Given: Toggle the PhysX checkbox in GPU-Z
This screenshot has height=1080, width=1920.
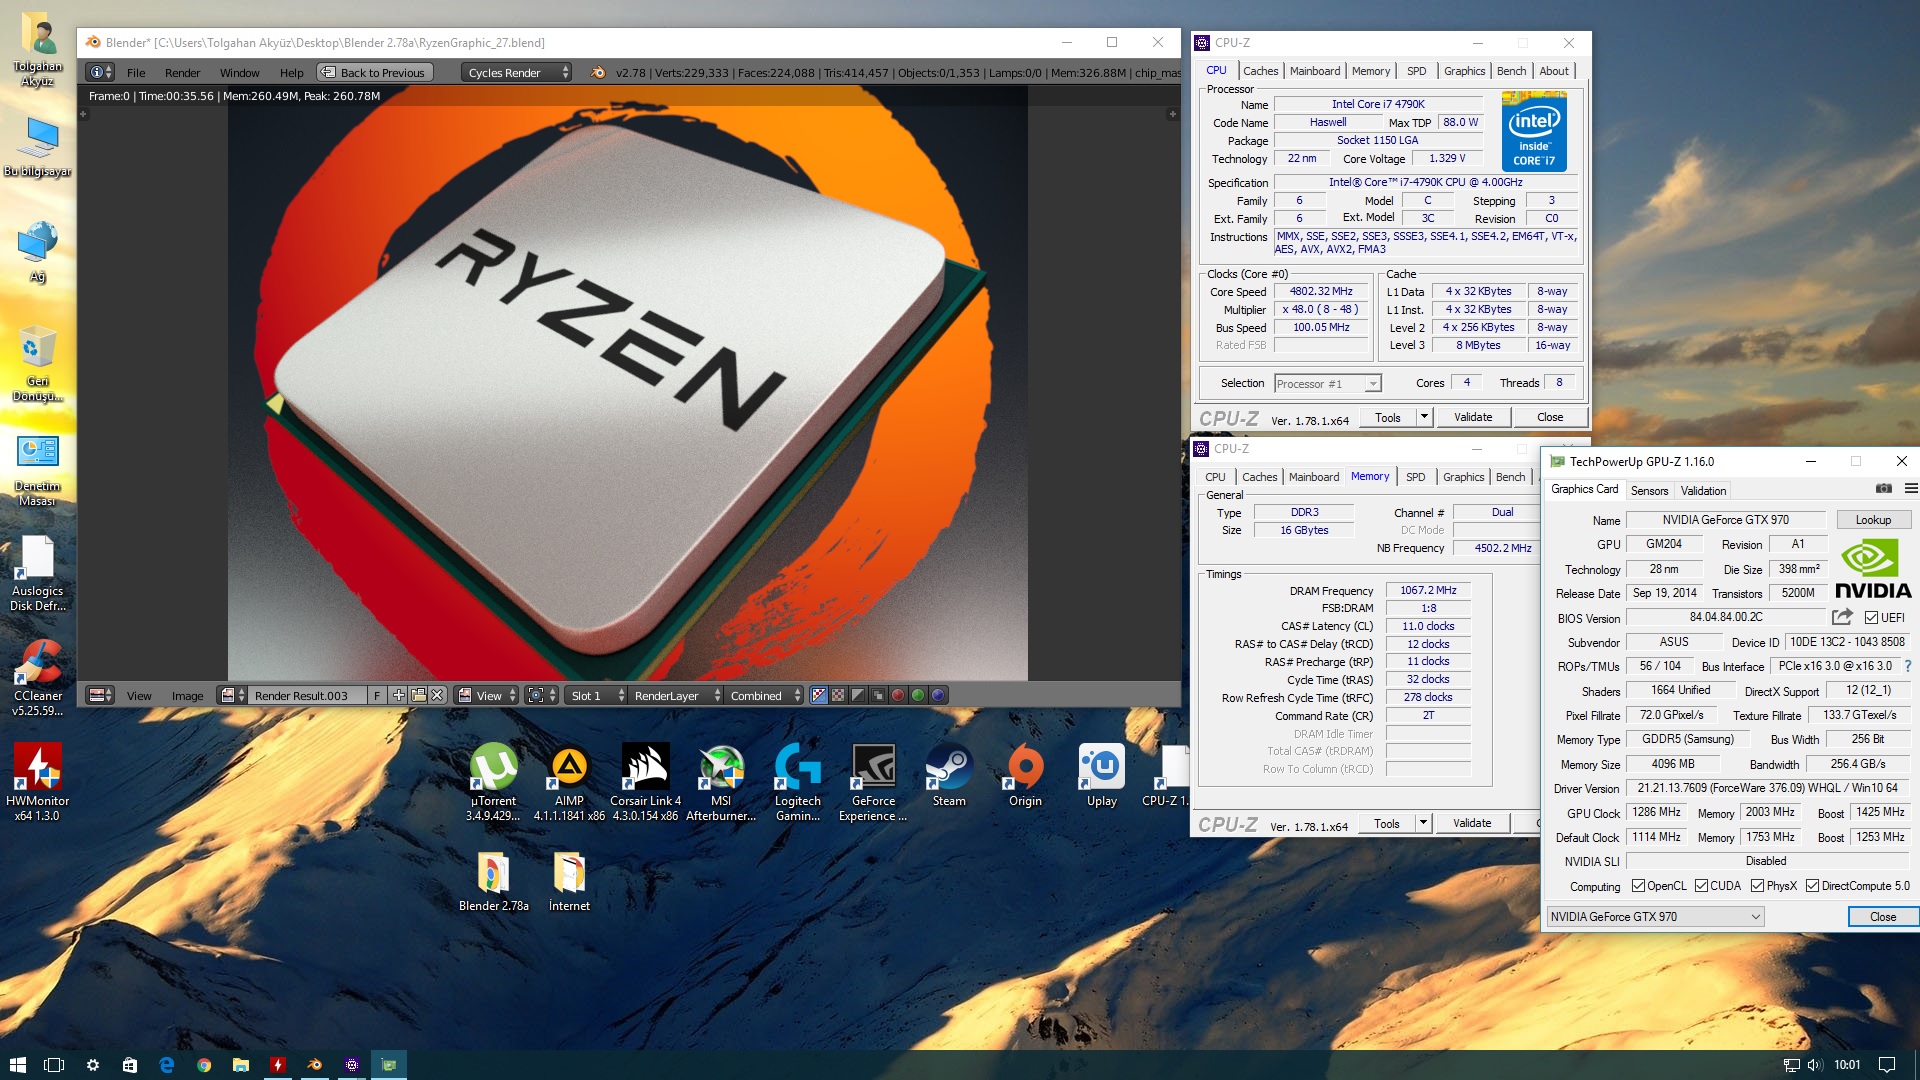Looking at the screenshot, I should click(1757, 885).
